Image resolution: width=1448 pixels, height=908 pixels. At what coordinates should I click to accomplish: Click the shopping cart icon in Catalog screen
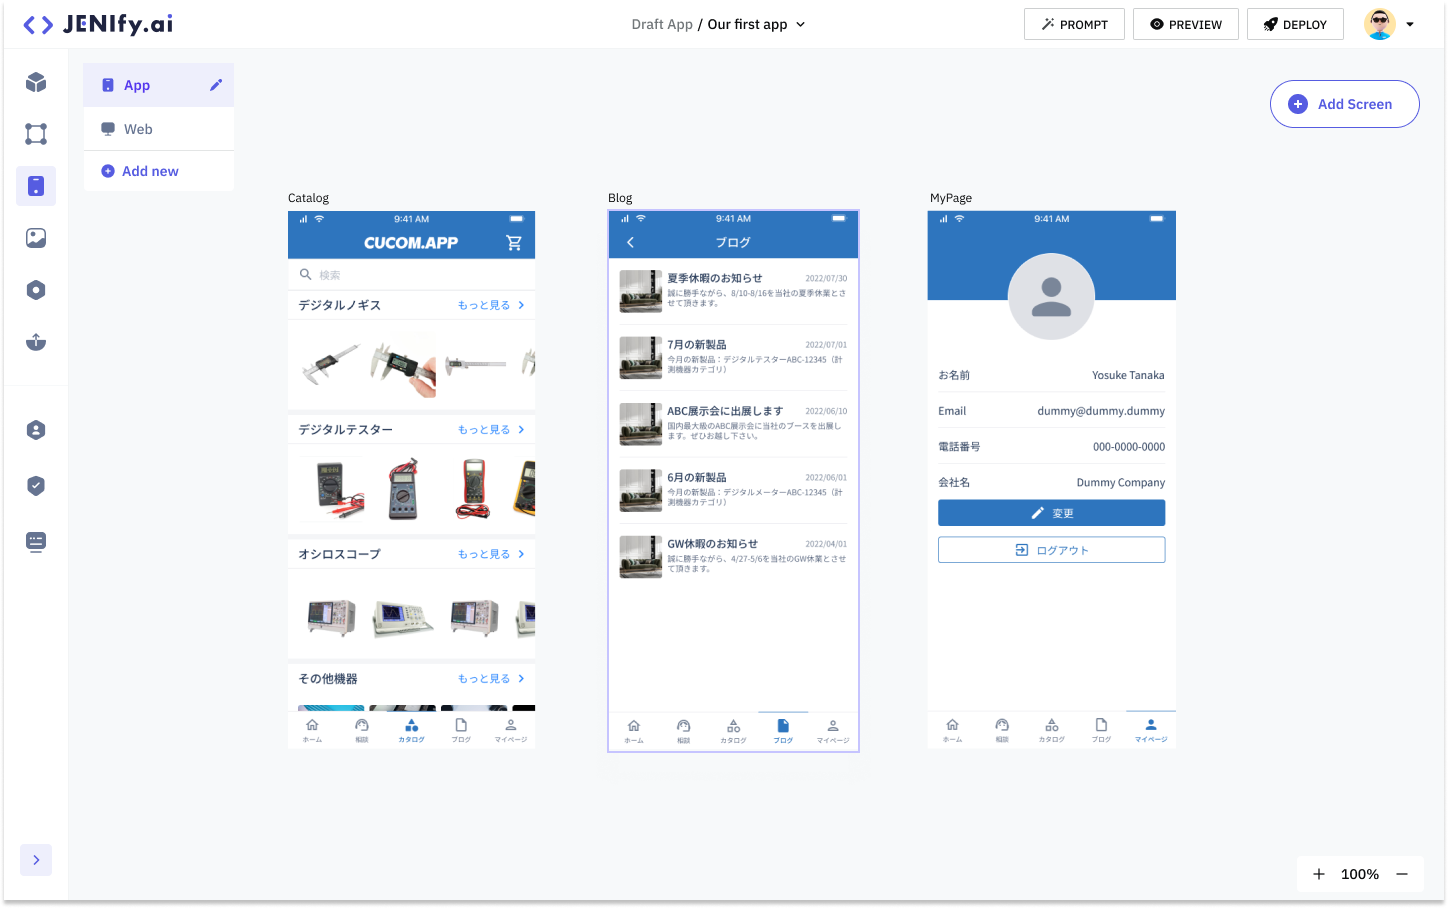[514, 242]
